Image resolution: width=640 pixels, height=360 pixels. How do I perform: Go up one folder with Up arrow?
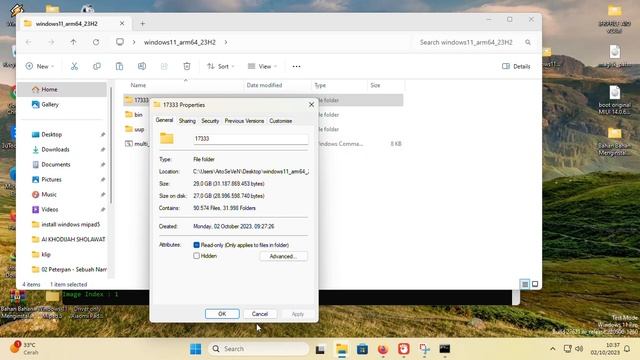pos(73,42)
